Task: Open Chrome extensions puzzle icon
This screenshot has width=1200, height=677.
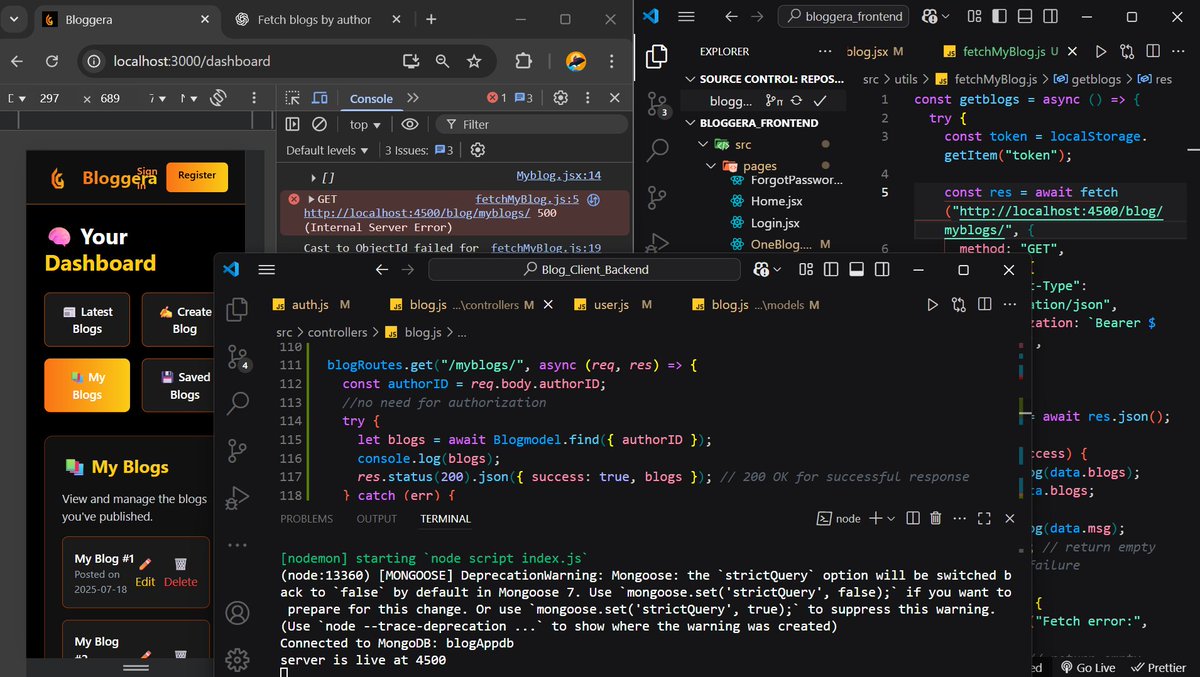Action: coord(523,61)
